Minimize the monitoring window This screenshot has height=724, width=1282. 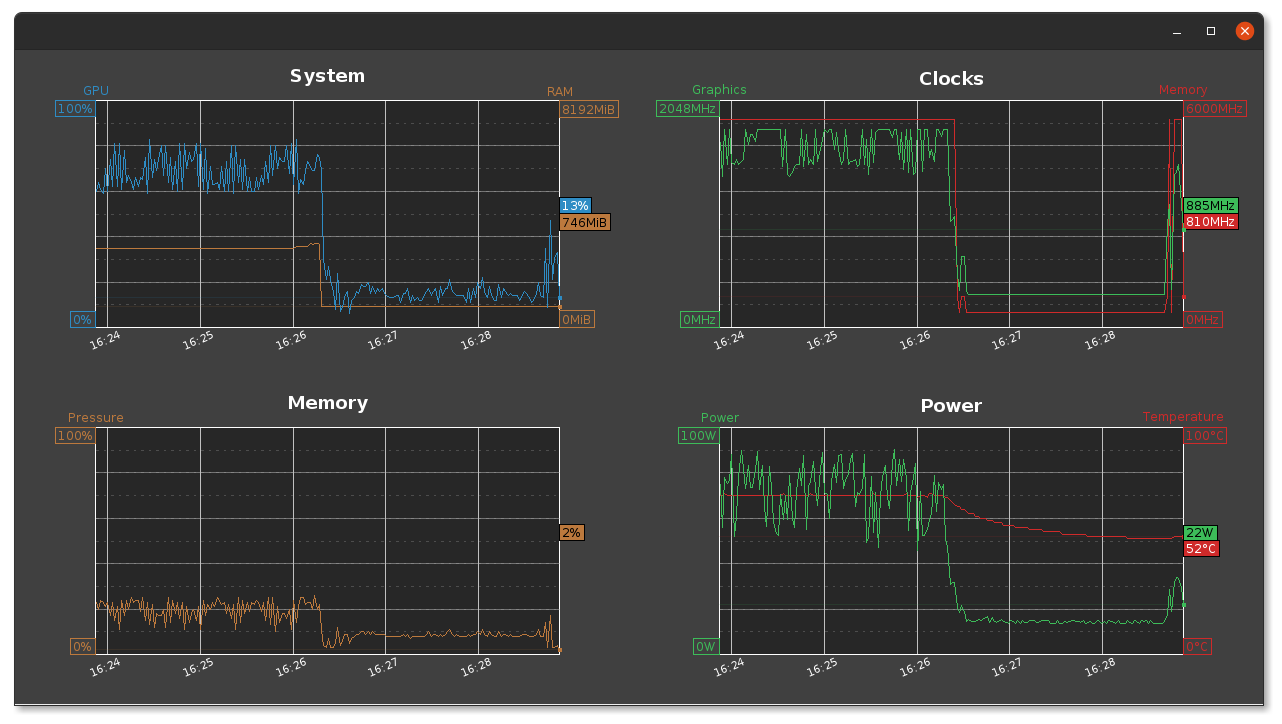coord(1178,31)
